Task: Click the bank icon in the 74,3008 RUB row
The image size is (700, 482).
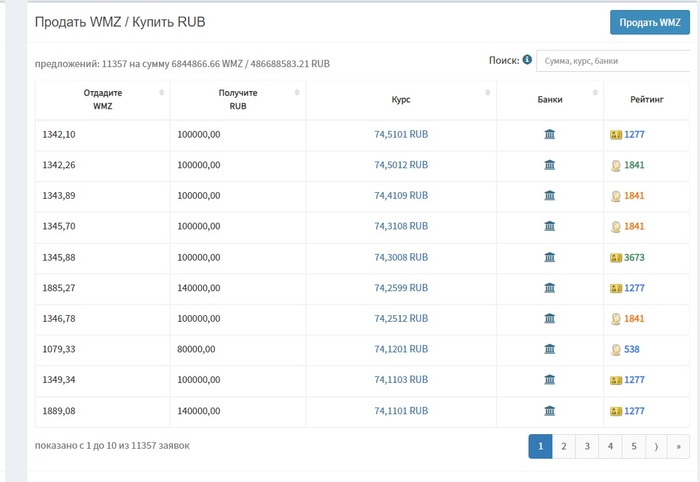Action: click(549, 257)
